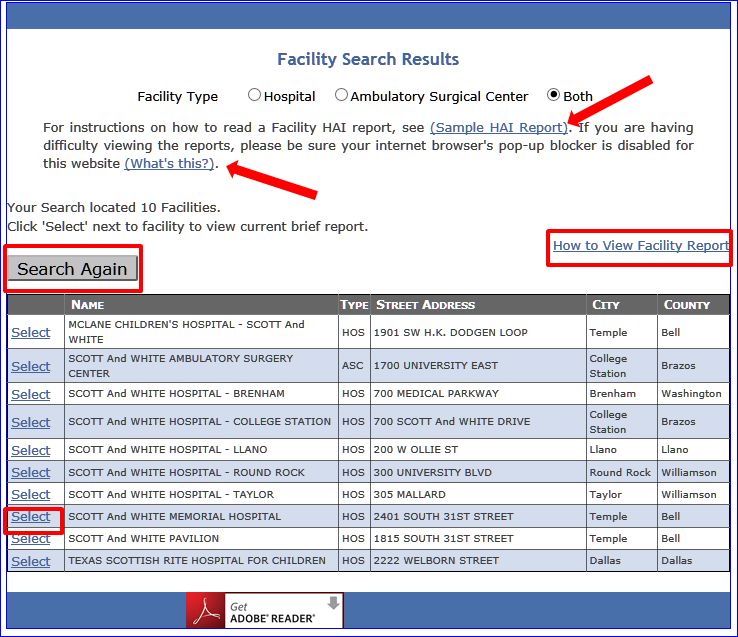Click the County column header
This screenshot has height=637, width=738.
click(686, 305)
